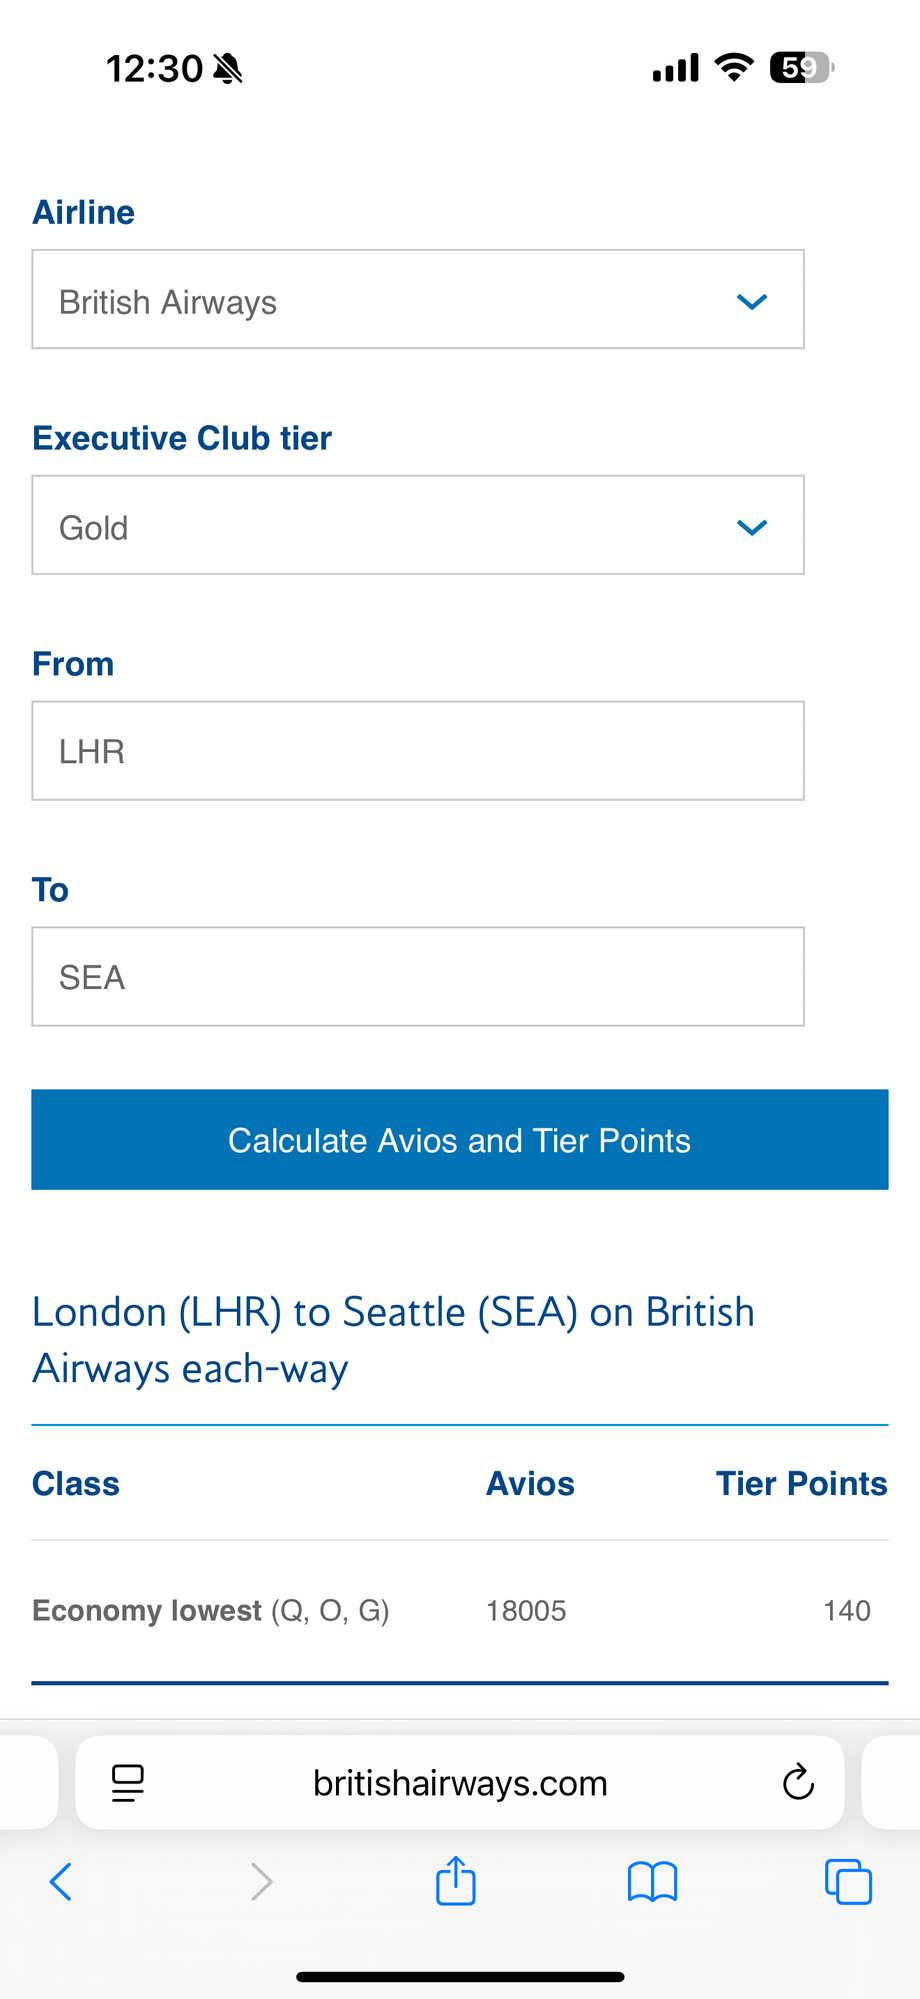Tap Safari forward arrow button

pos(261,1881)
